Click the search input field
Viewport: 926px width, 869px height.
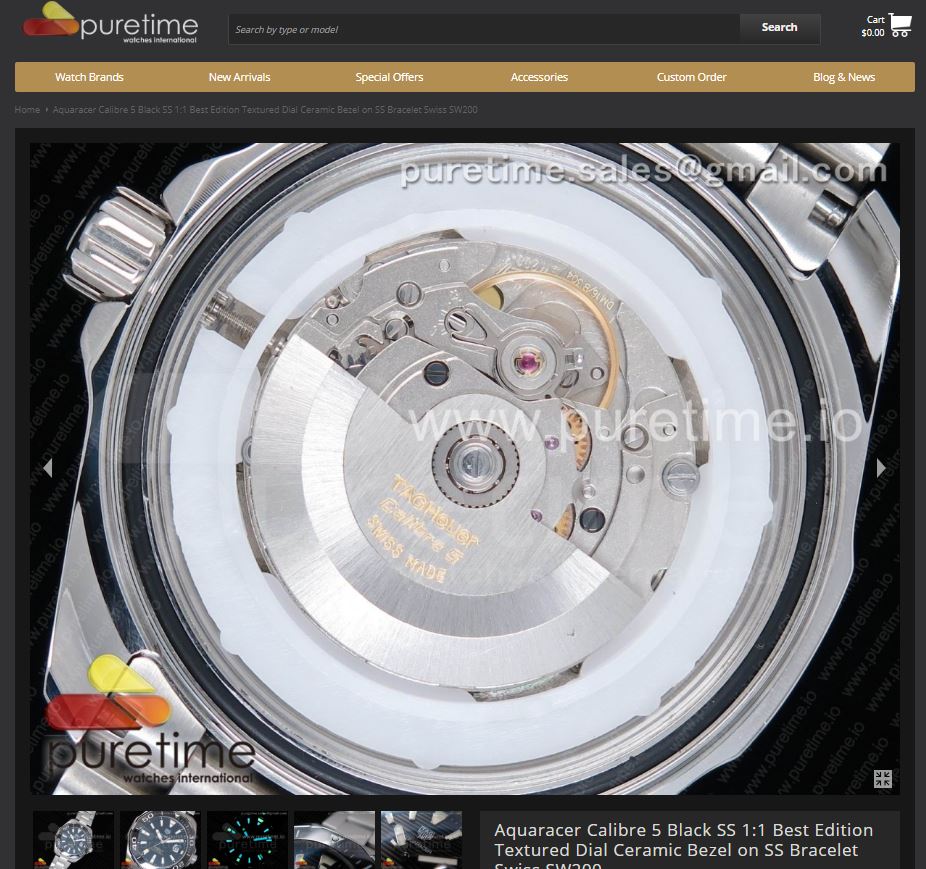484,29
